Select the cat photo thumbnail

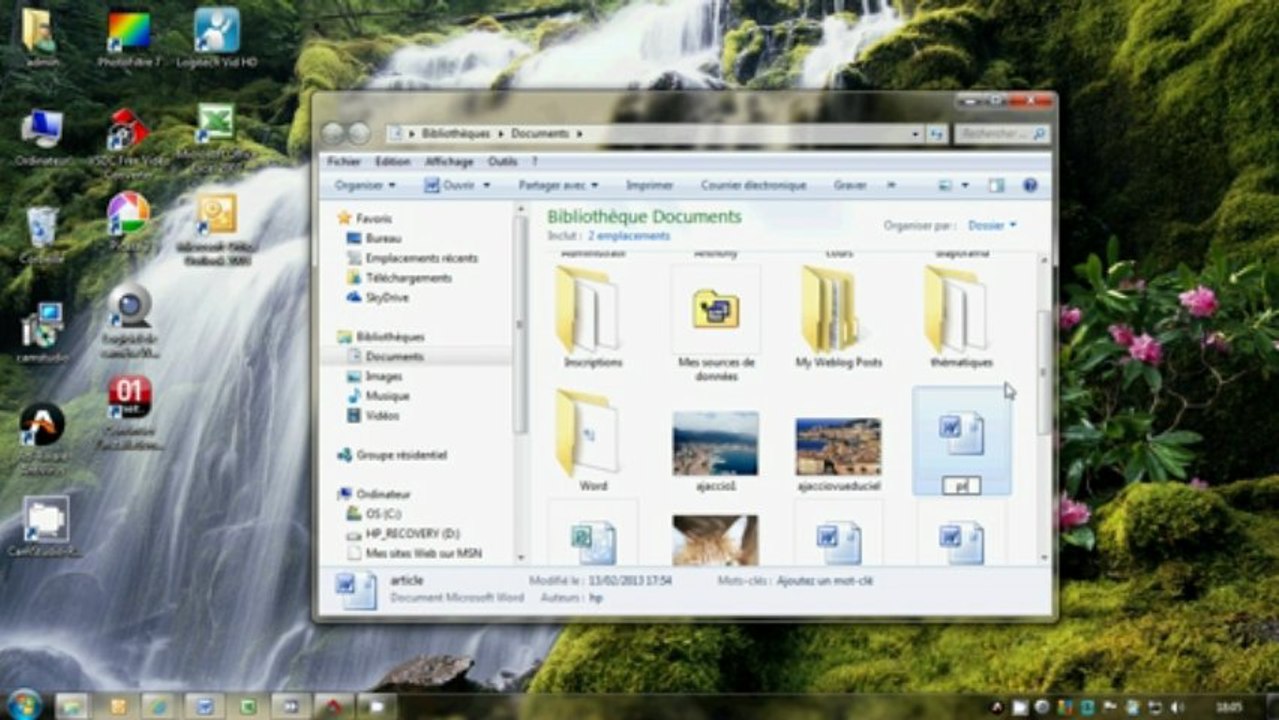tap(716, 540)
